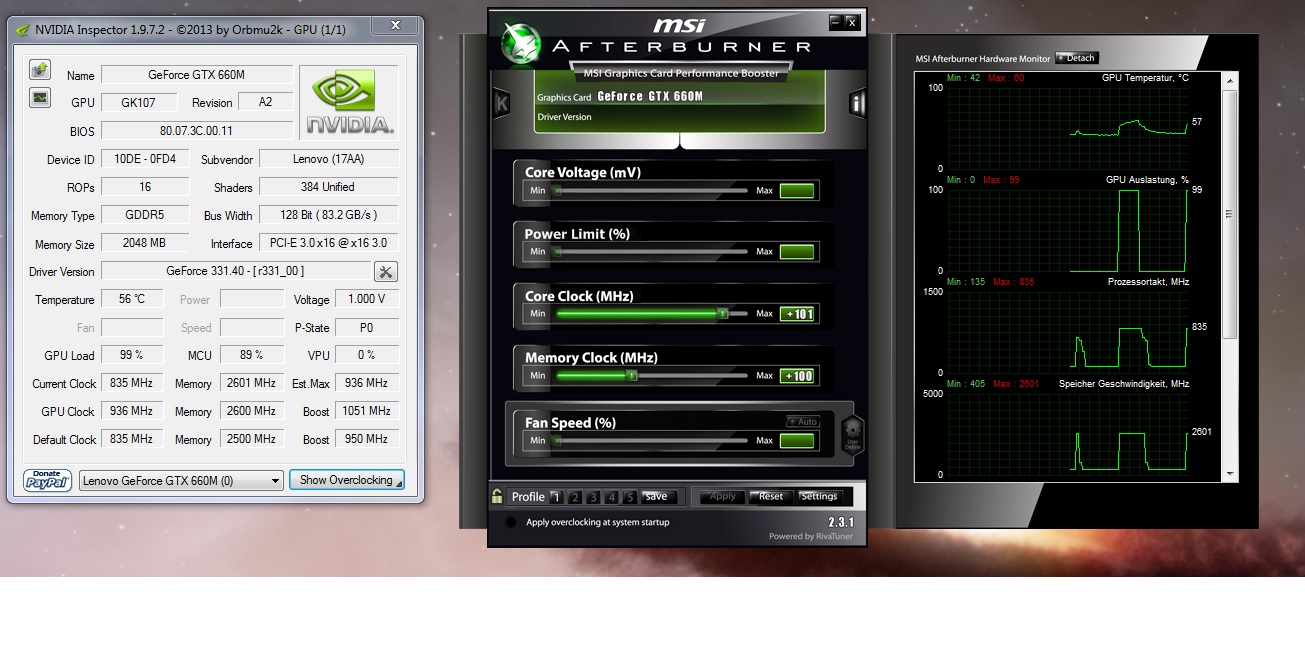Click the Fan Speed value box
The width and height of the screenshot is (1305, 648).
point(798,440)
